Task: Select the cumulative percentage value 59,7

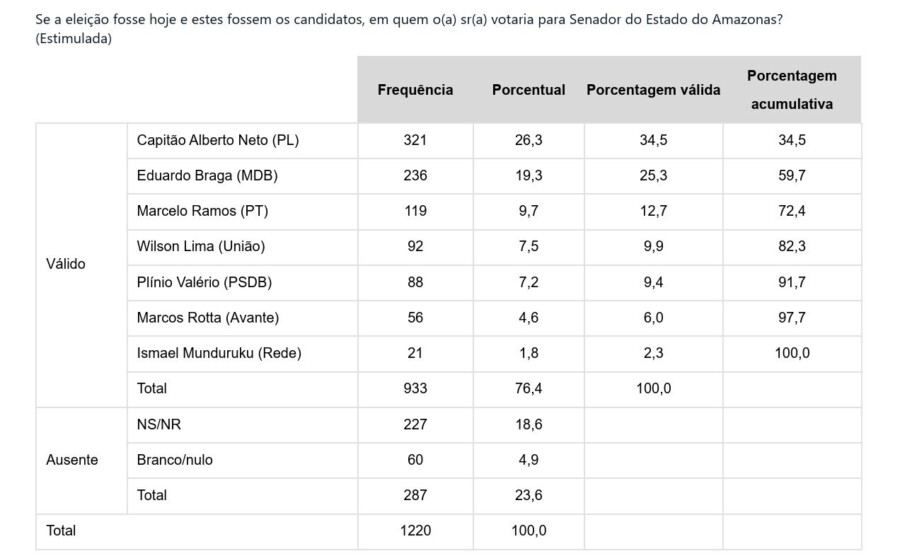Action: tap(792, 175)
